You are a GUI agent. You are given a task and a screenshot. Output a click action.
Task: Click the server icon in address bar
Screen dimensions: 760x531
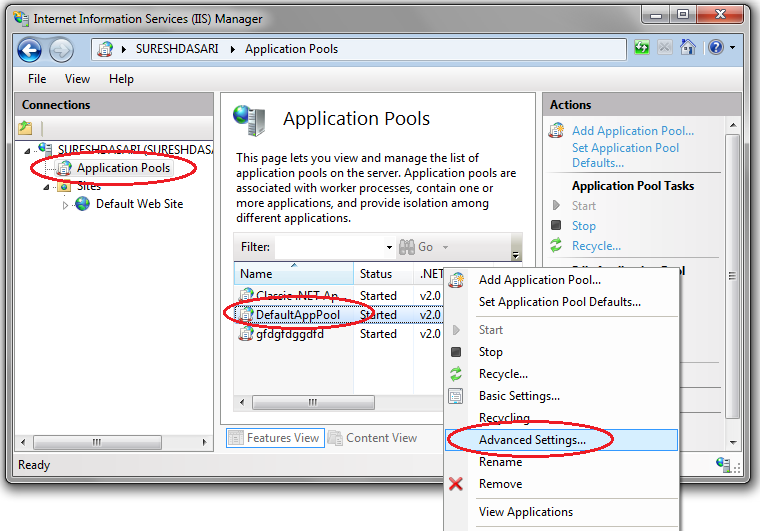pos(105,49)
